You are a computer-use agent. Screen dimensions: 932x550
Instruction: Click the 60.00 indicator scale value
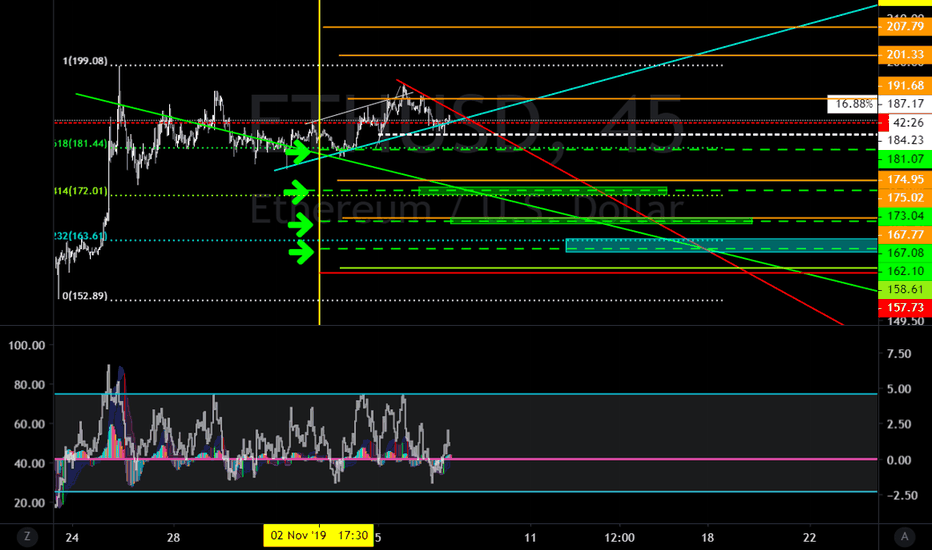30,424
